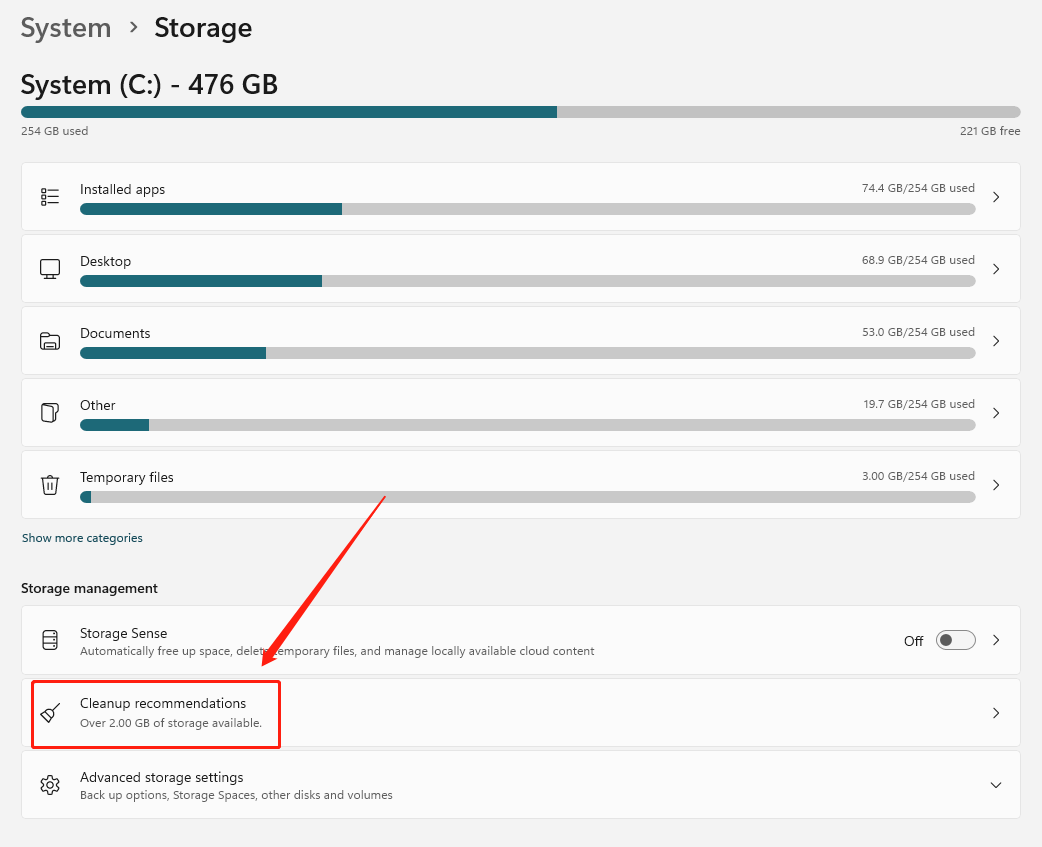Open the Cleanup recommendations entry

(163, 704)
